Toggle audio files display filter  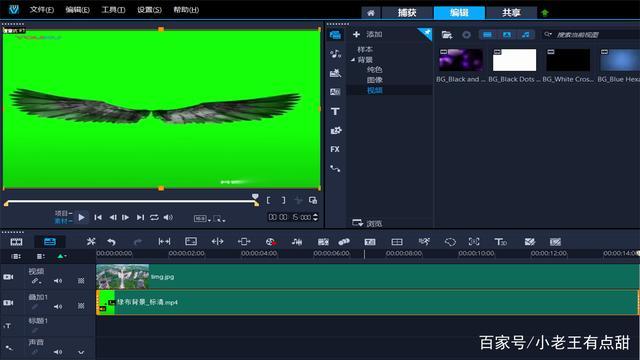[526, 35]
